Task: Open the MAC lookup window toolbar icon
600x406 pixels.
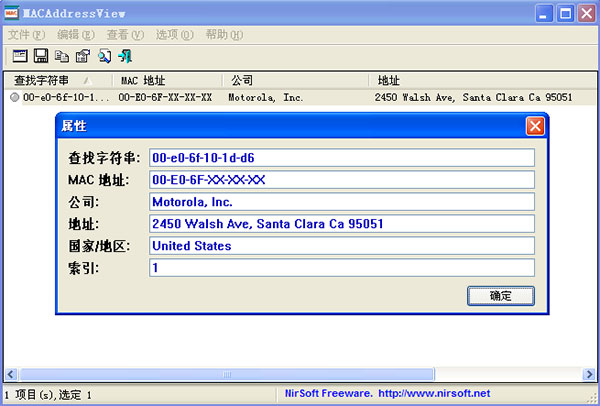Action: [20, 56]
